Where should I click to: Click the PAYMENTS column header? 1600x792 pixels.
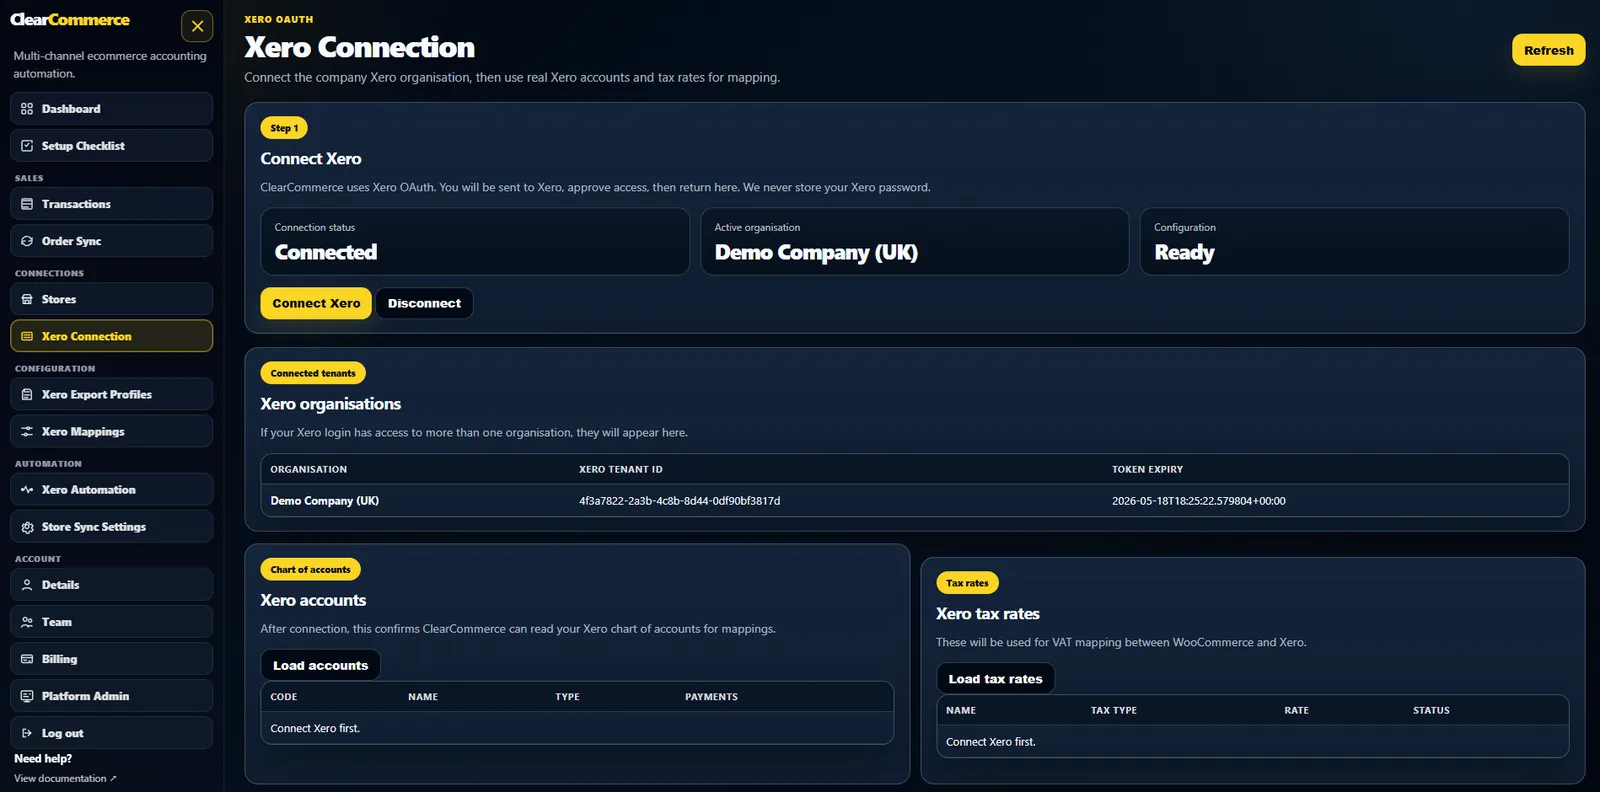tap(711, 697)
